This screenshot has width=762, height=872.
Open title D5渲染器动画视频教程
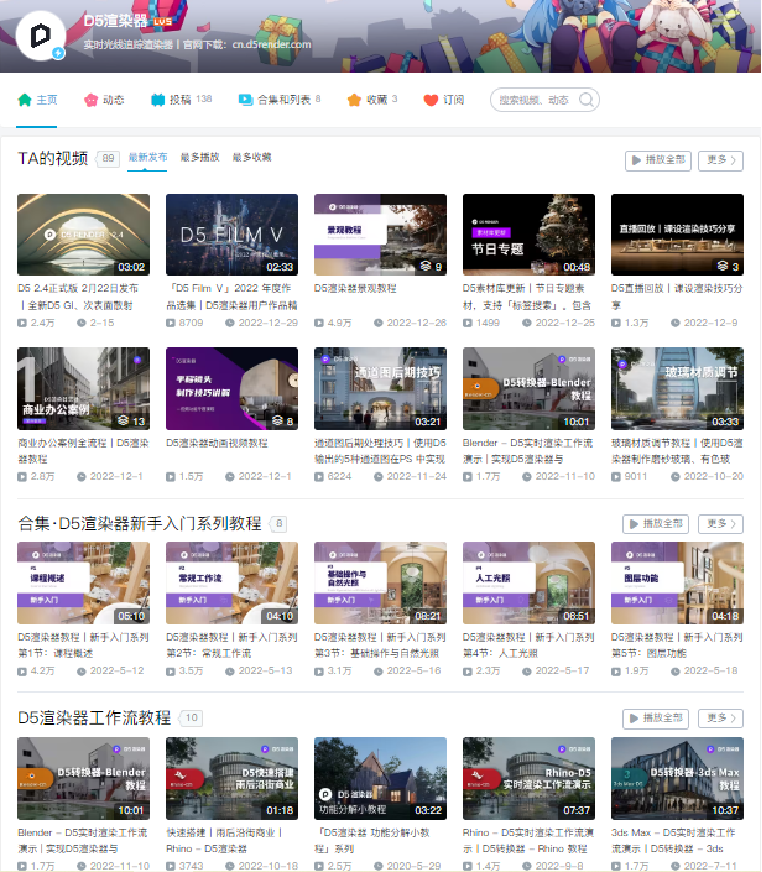(x=217, y=443)
